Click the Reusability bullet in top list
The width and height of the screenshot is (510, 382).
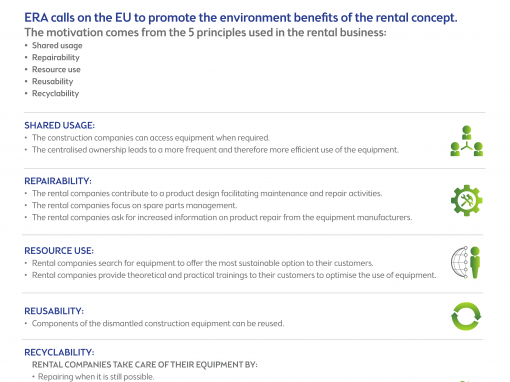52,81
